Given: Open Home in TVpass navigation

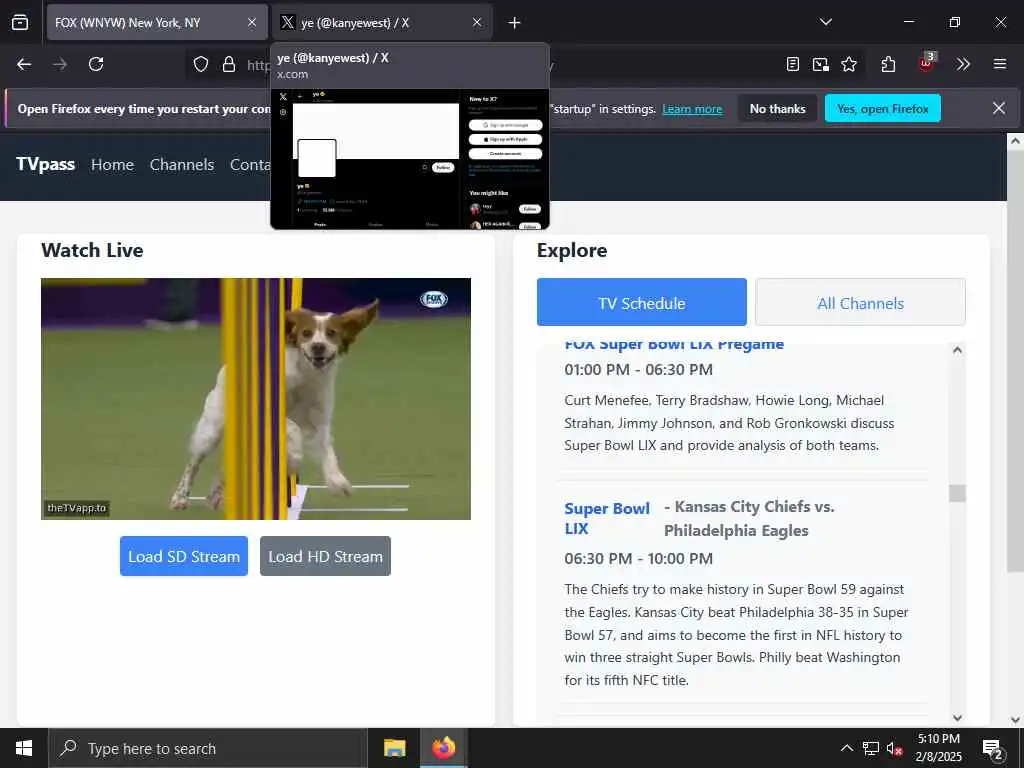Looking at the screenshot, I should [x=112, y=165].
